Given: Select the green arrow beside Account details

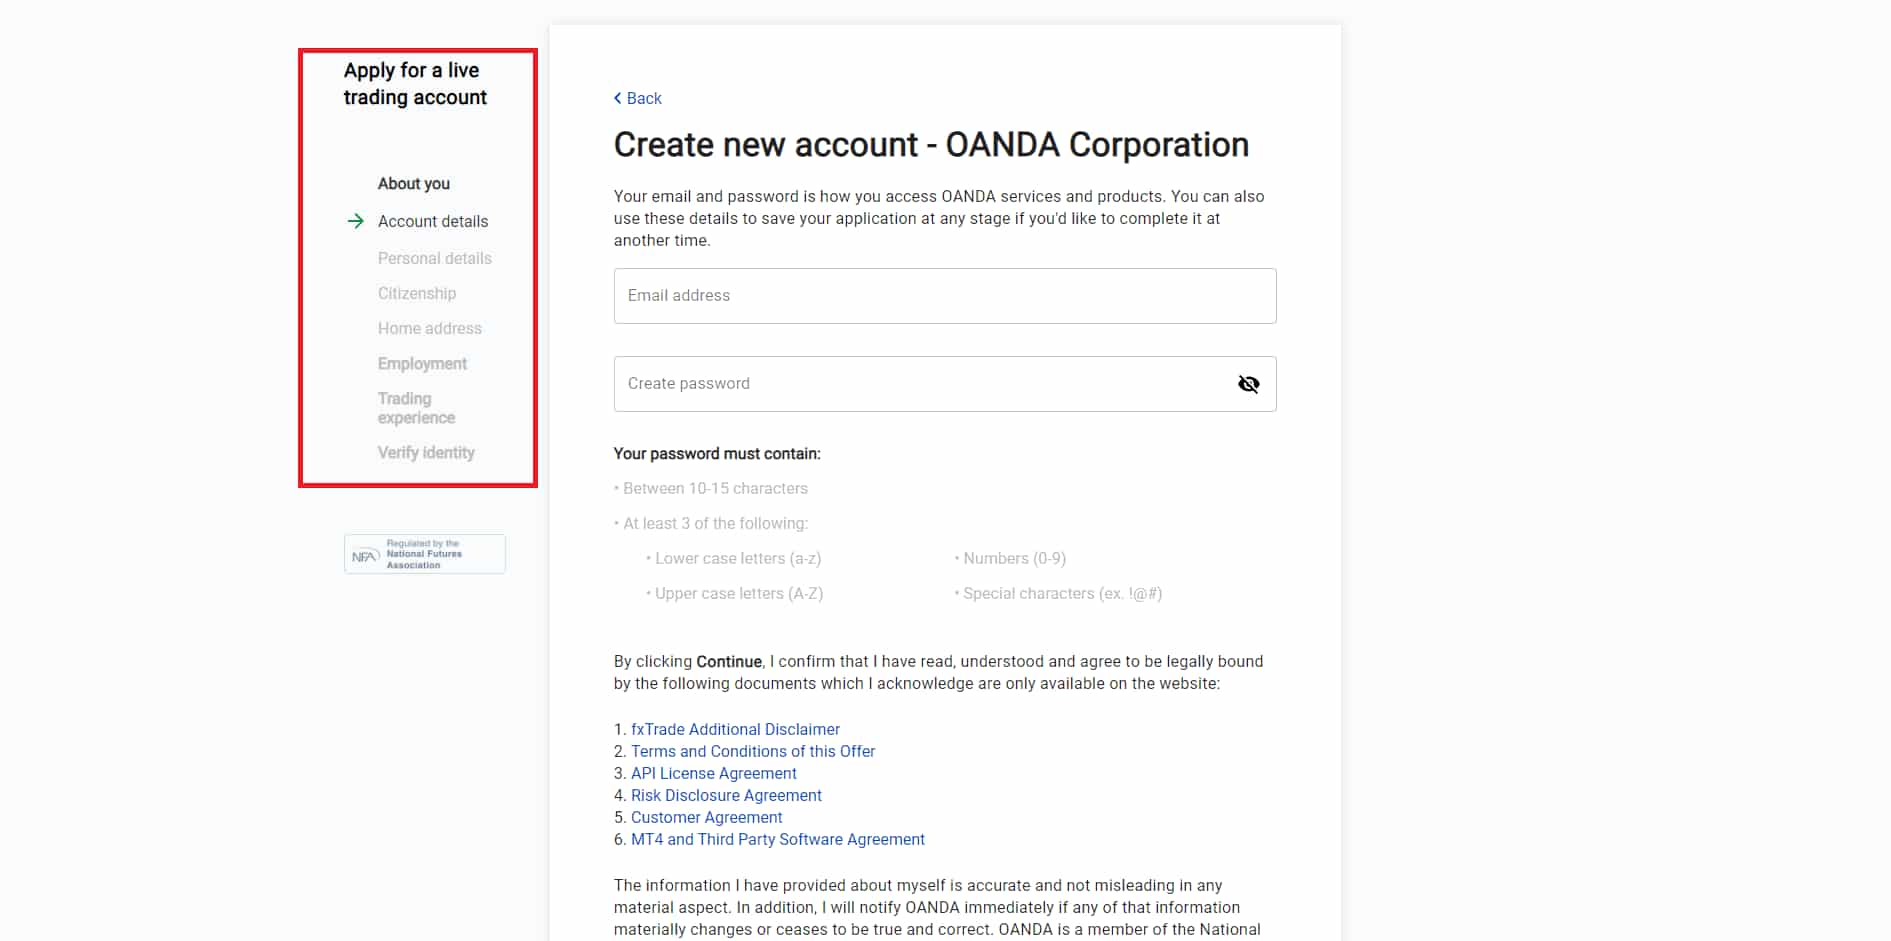Looking at the screenshot, I should (x=356, y=221).
